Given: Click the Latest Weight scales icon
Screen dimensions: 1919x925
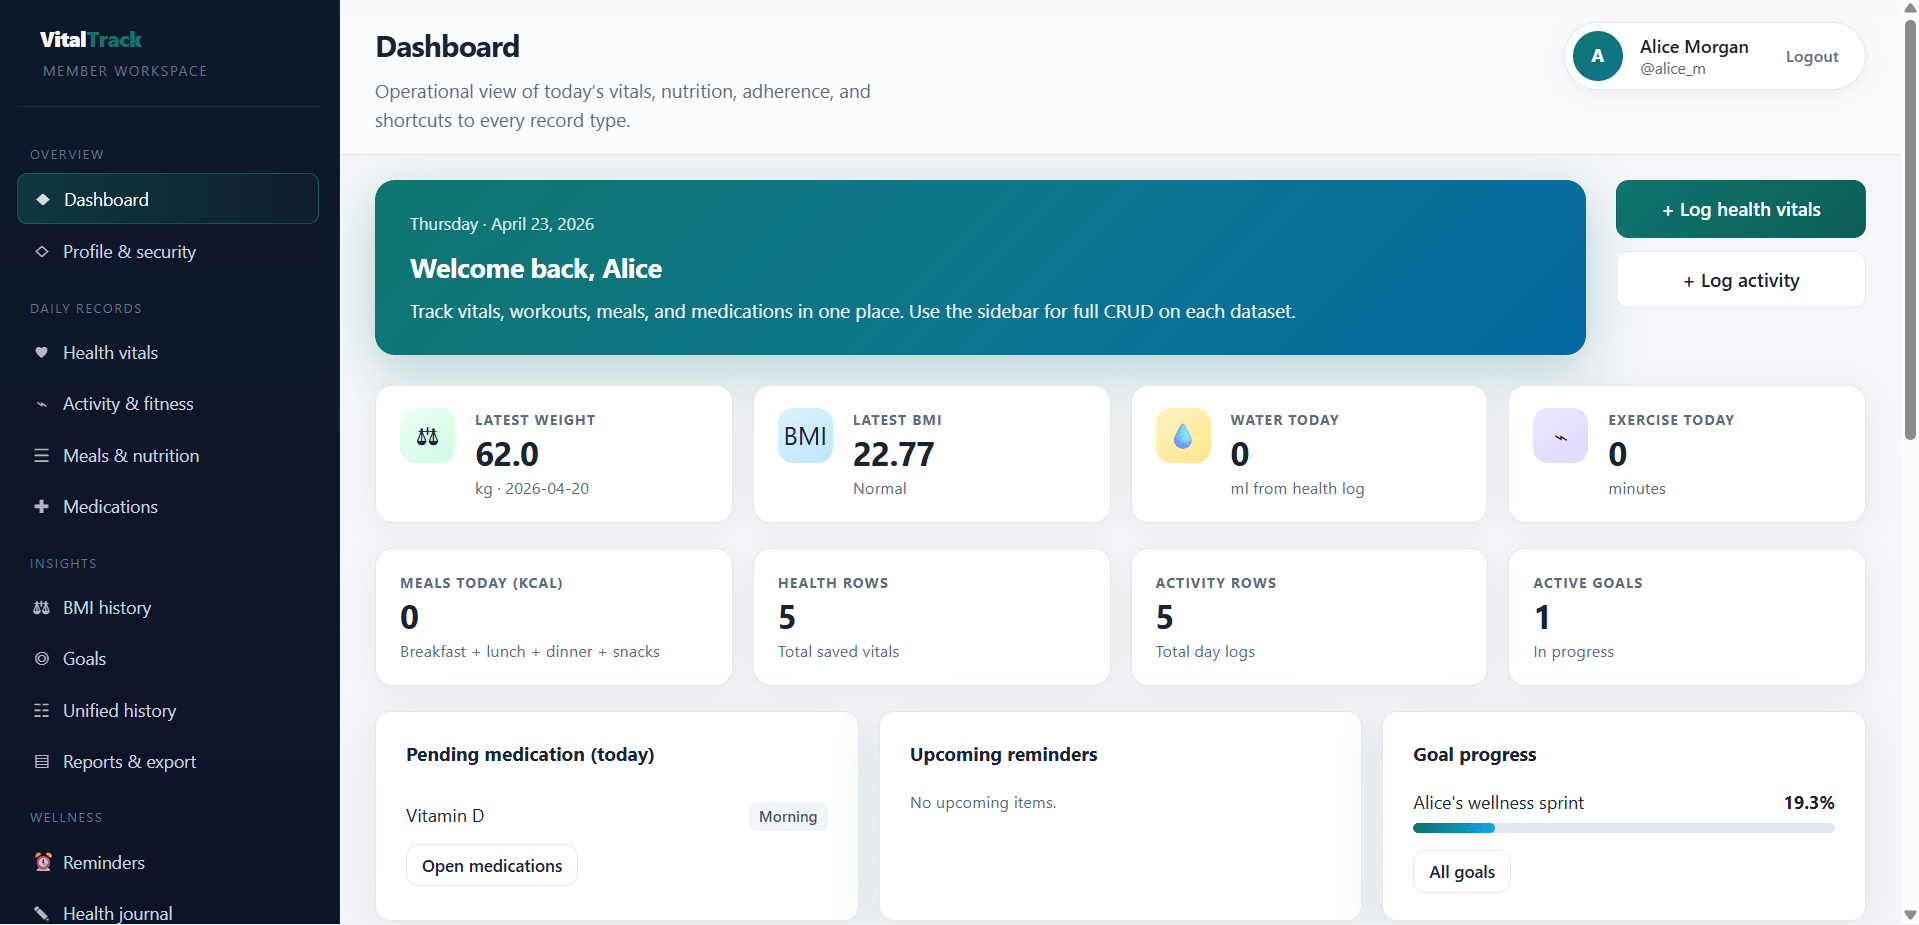Looking at the screenshot, I should [x=428, y=436].
